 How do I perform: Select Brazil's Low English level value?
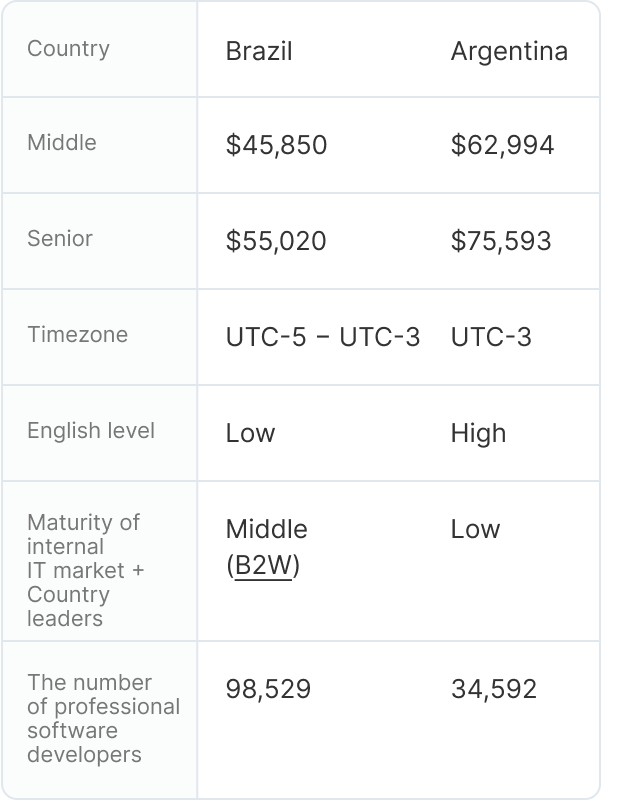(250, 434)
